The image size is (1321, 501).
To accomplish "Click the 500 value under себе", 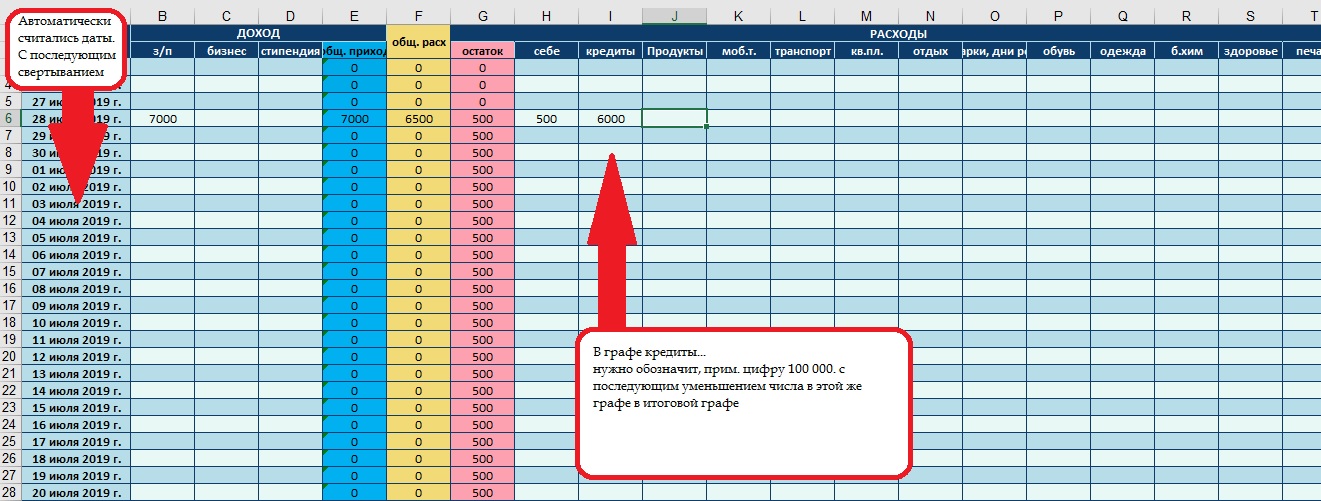I will [546, 119].
